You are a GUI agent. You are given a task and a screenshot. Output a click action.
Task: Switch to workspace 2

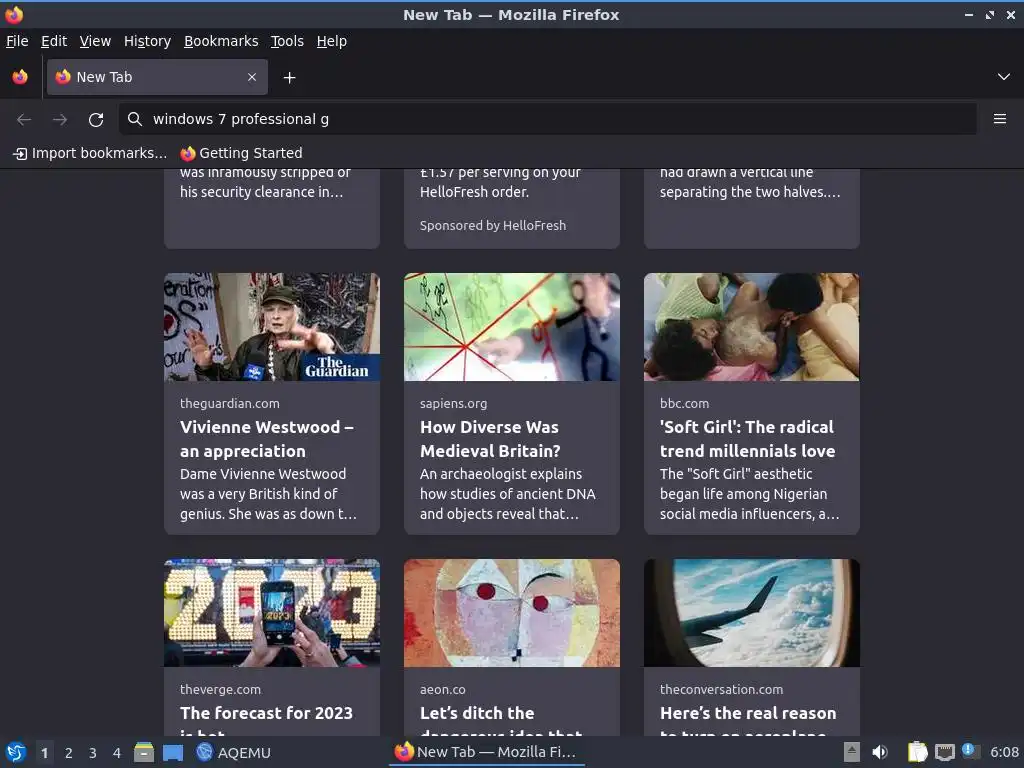tap(69, 753)
